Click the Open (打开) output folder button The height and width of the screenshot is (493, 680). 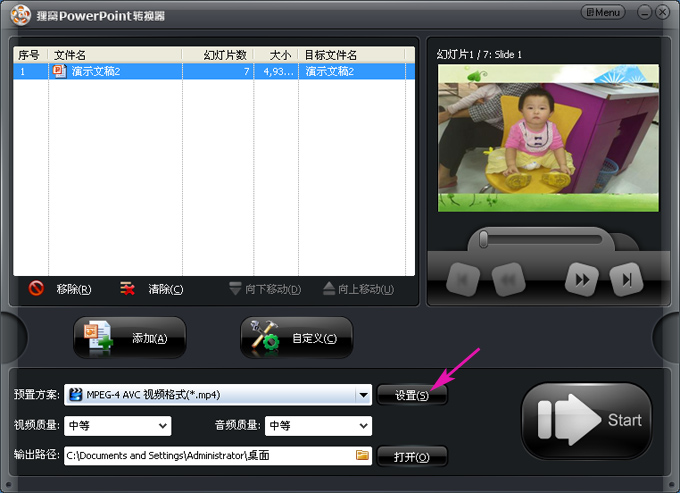tap(412, 457)
